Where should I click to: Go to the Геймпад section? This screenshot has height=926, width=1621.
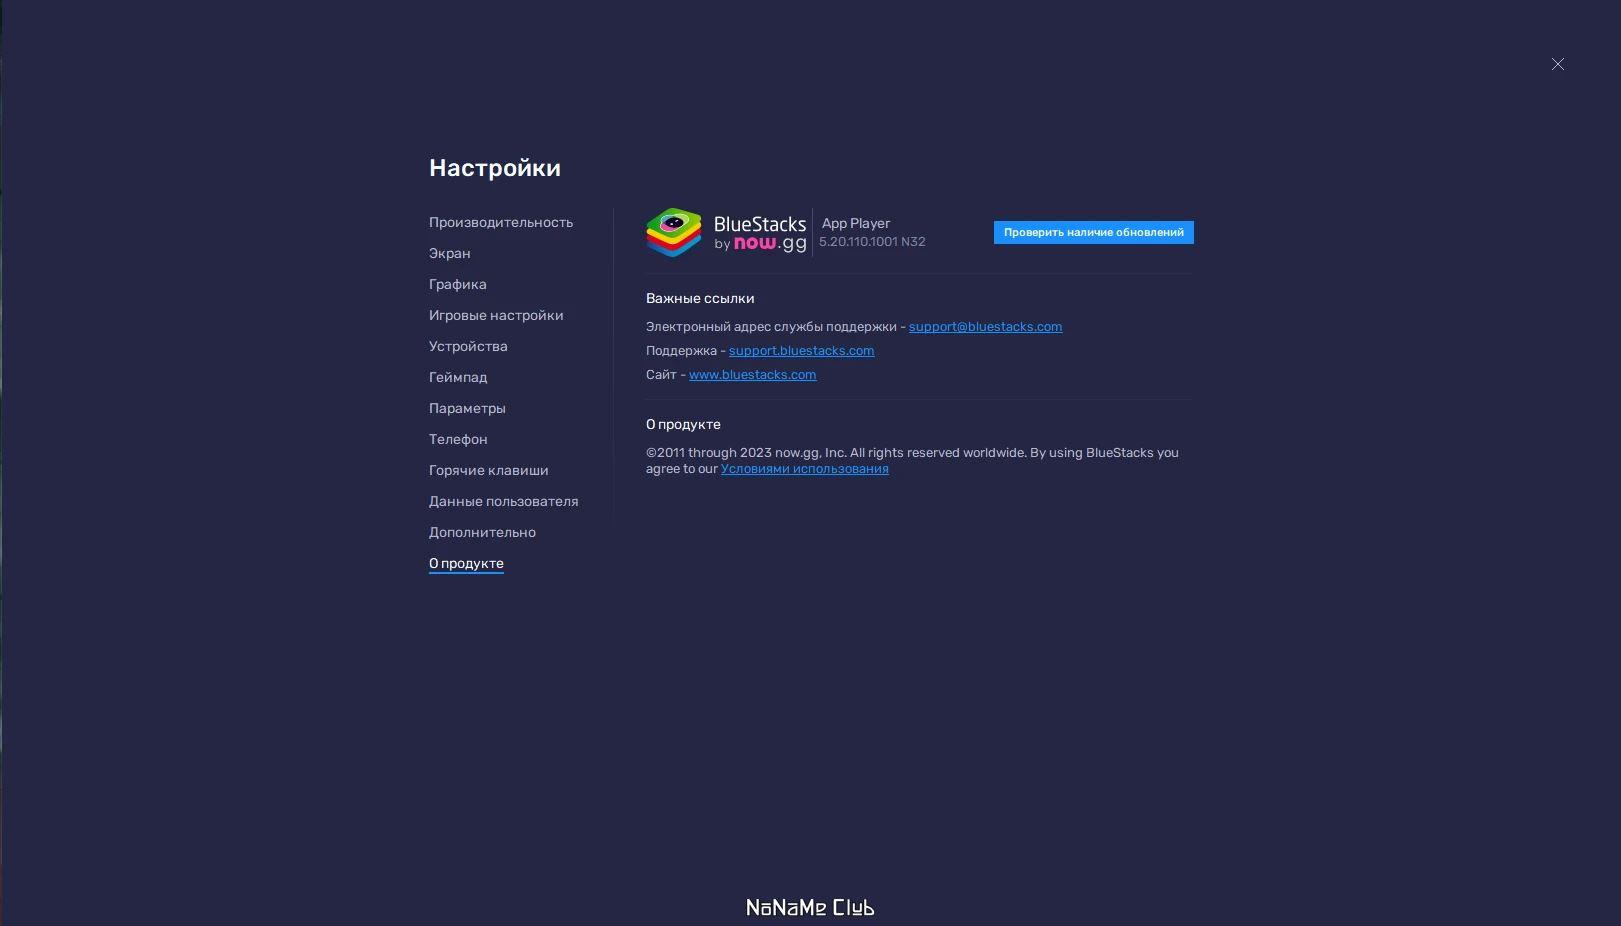coord(458,377)
